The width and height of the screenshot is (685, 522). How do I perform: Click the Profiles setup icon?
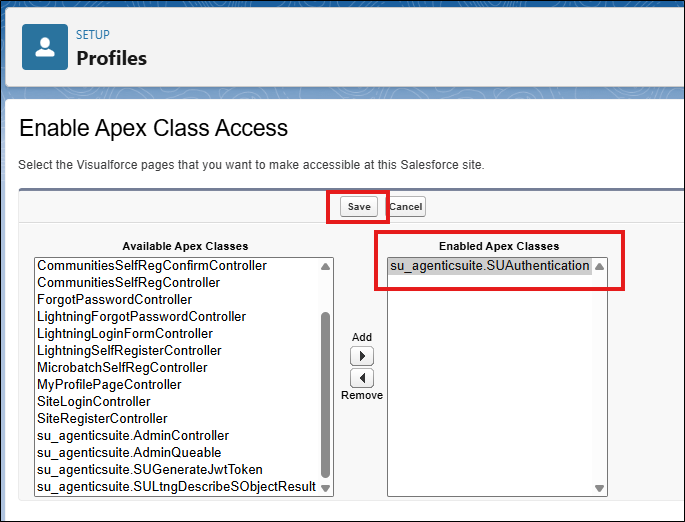[46, 47]
